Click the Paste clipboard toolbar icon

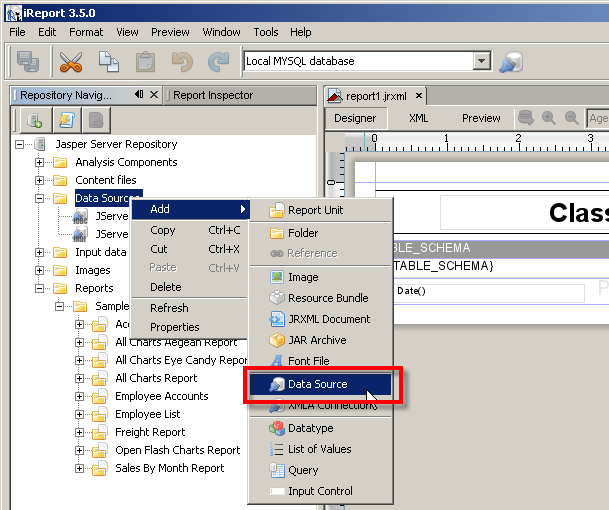pos(145,62)
